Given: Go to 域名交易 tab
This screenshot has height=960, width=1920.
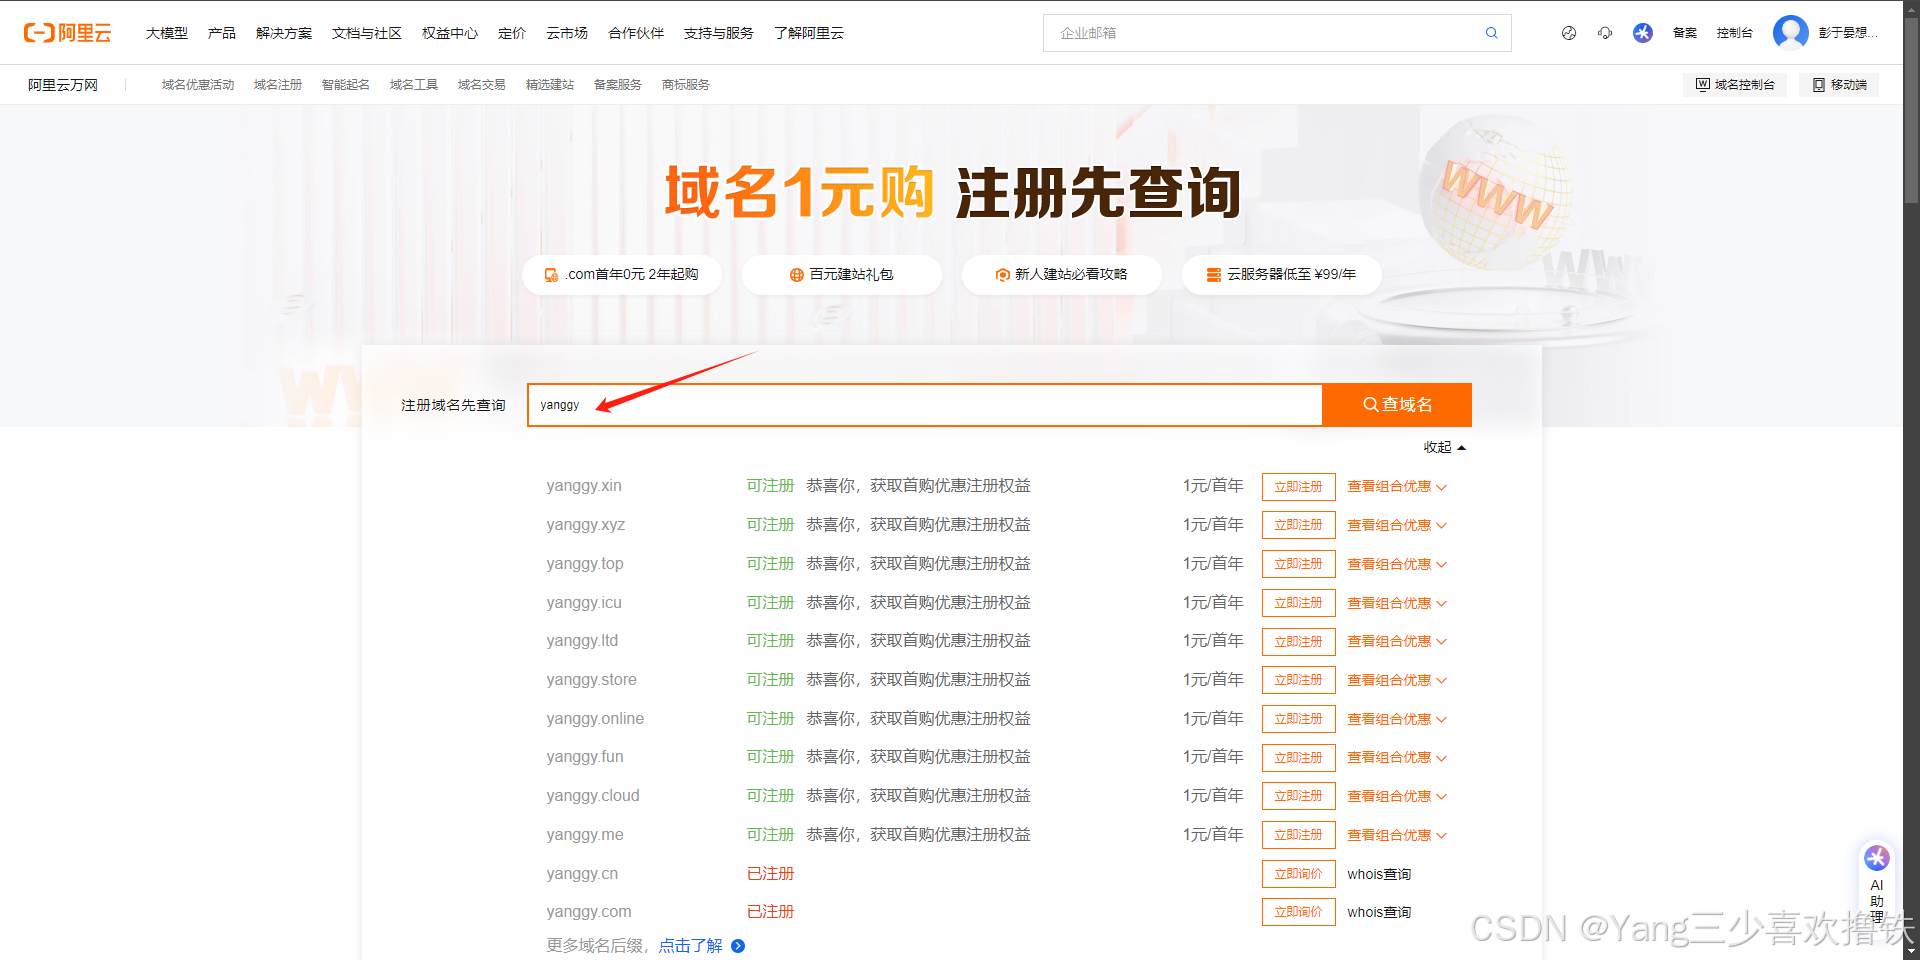Looking at the screenshot, I should point(482,85).
